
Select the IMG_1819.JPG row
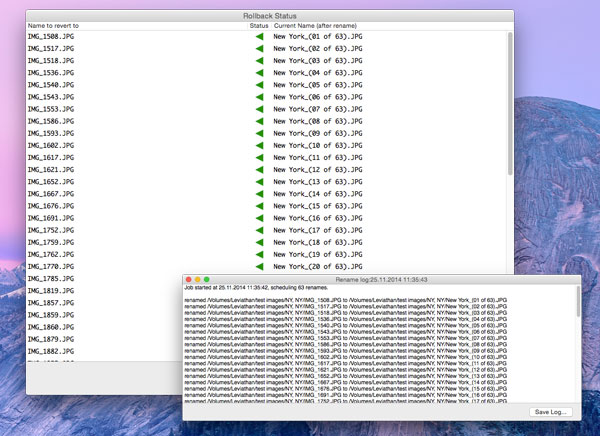pyautogui.click(x=51, y=291)
